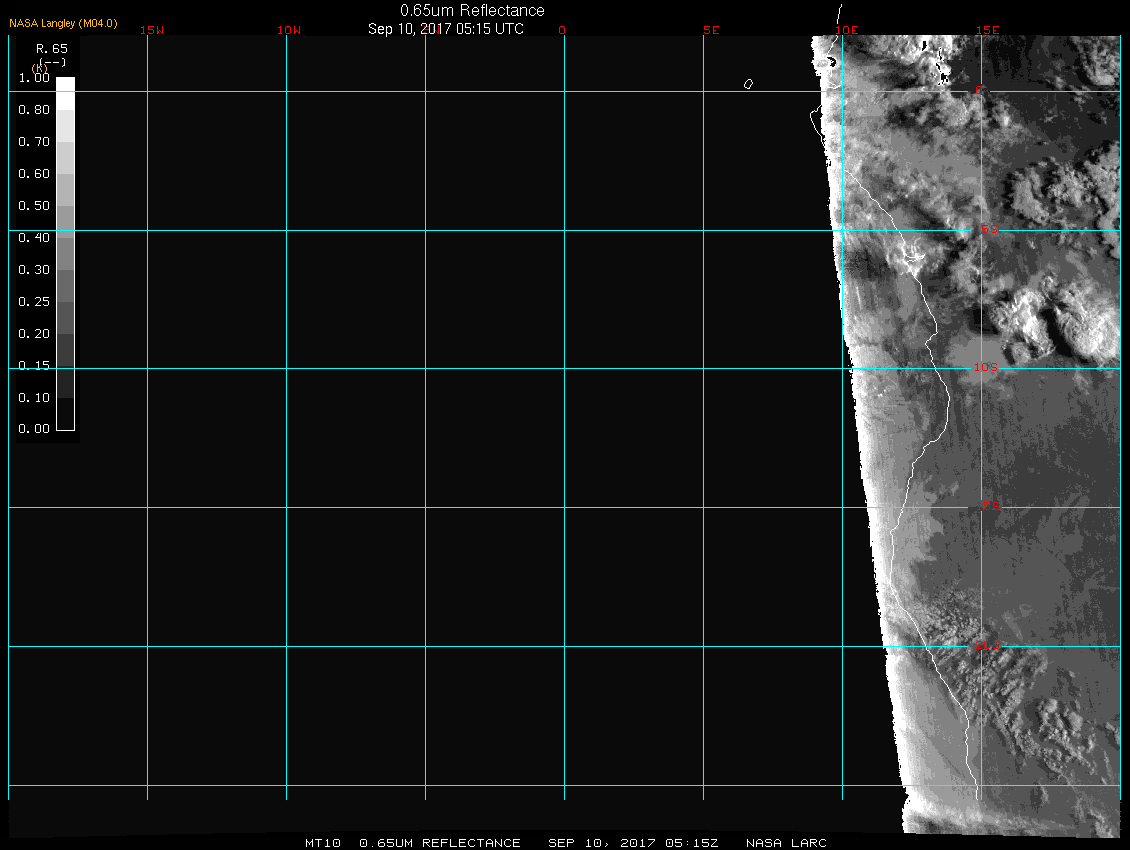Click the 0.80 colorbar tick label
This screenshot has height=850, width=1130.
coord(34,110)
